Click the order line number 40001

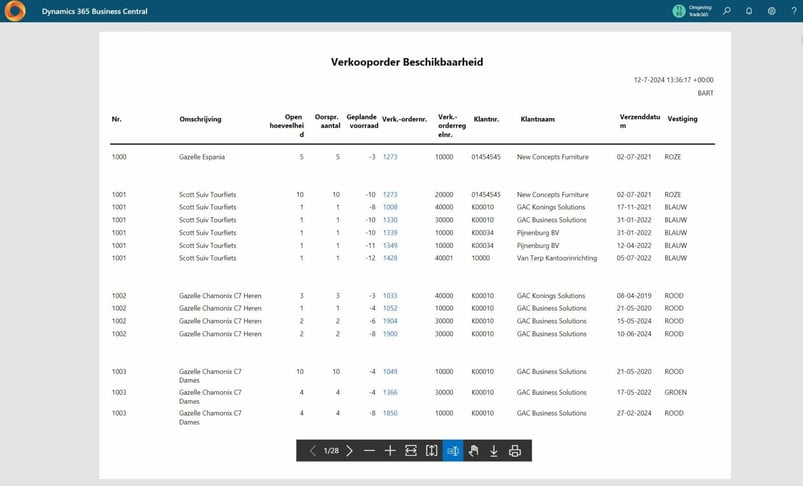point(443,258)
